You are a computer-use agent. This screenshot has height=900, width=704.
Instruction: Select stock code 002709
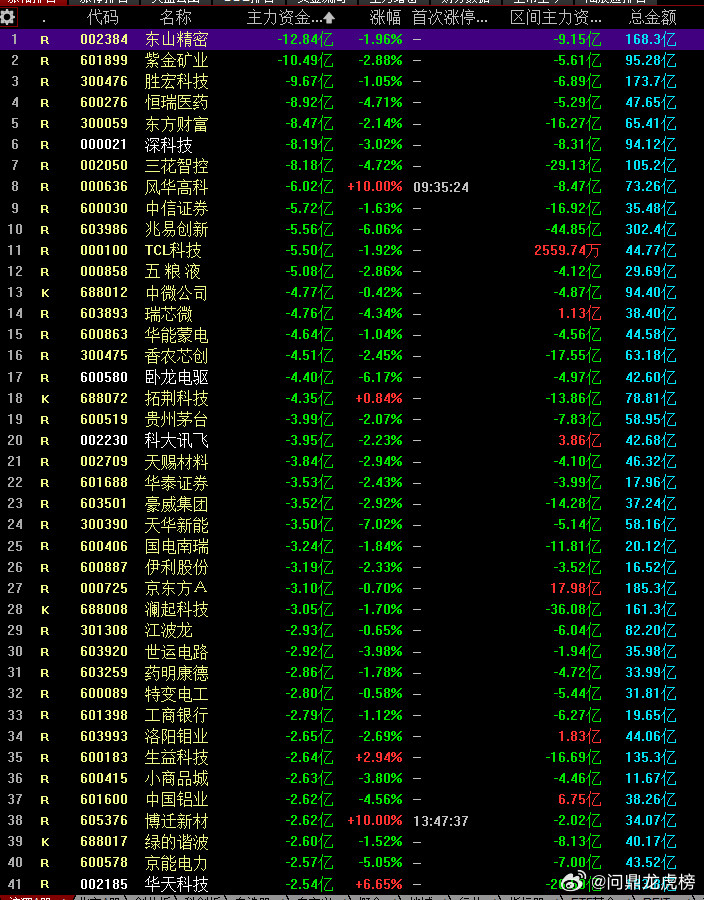tap(104, 461)
